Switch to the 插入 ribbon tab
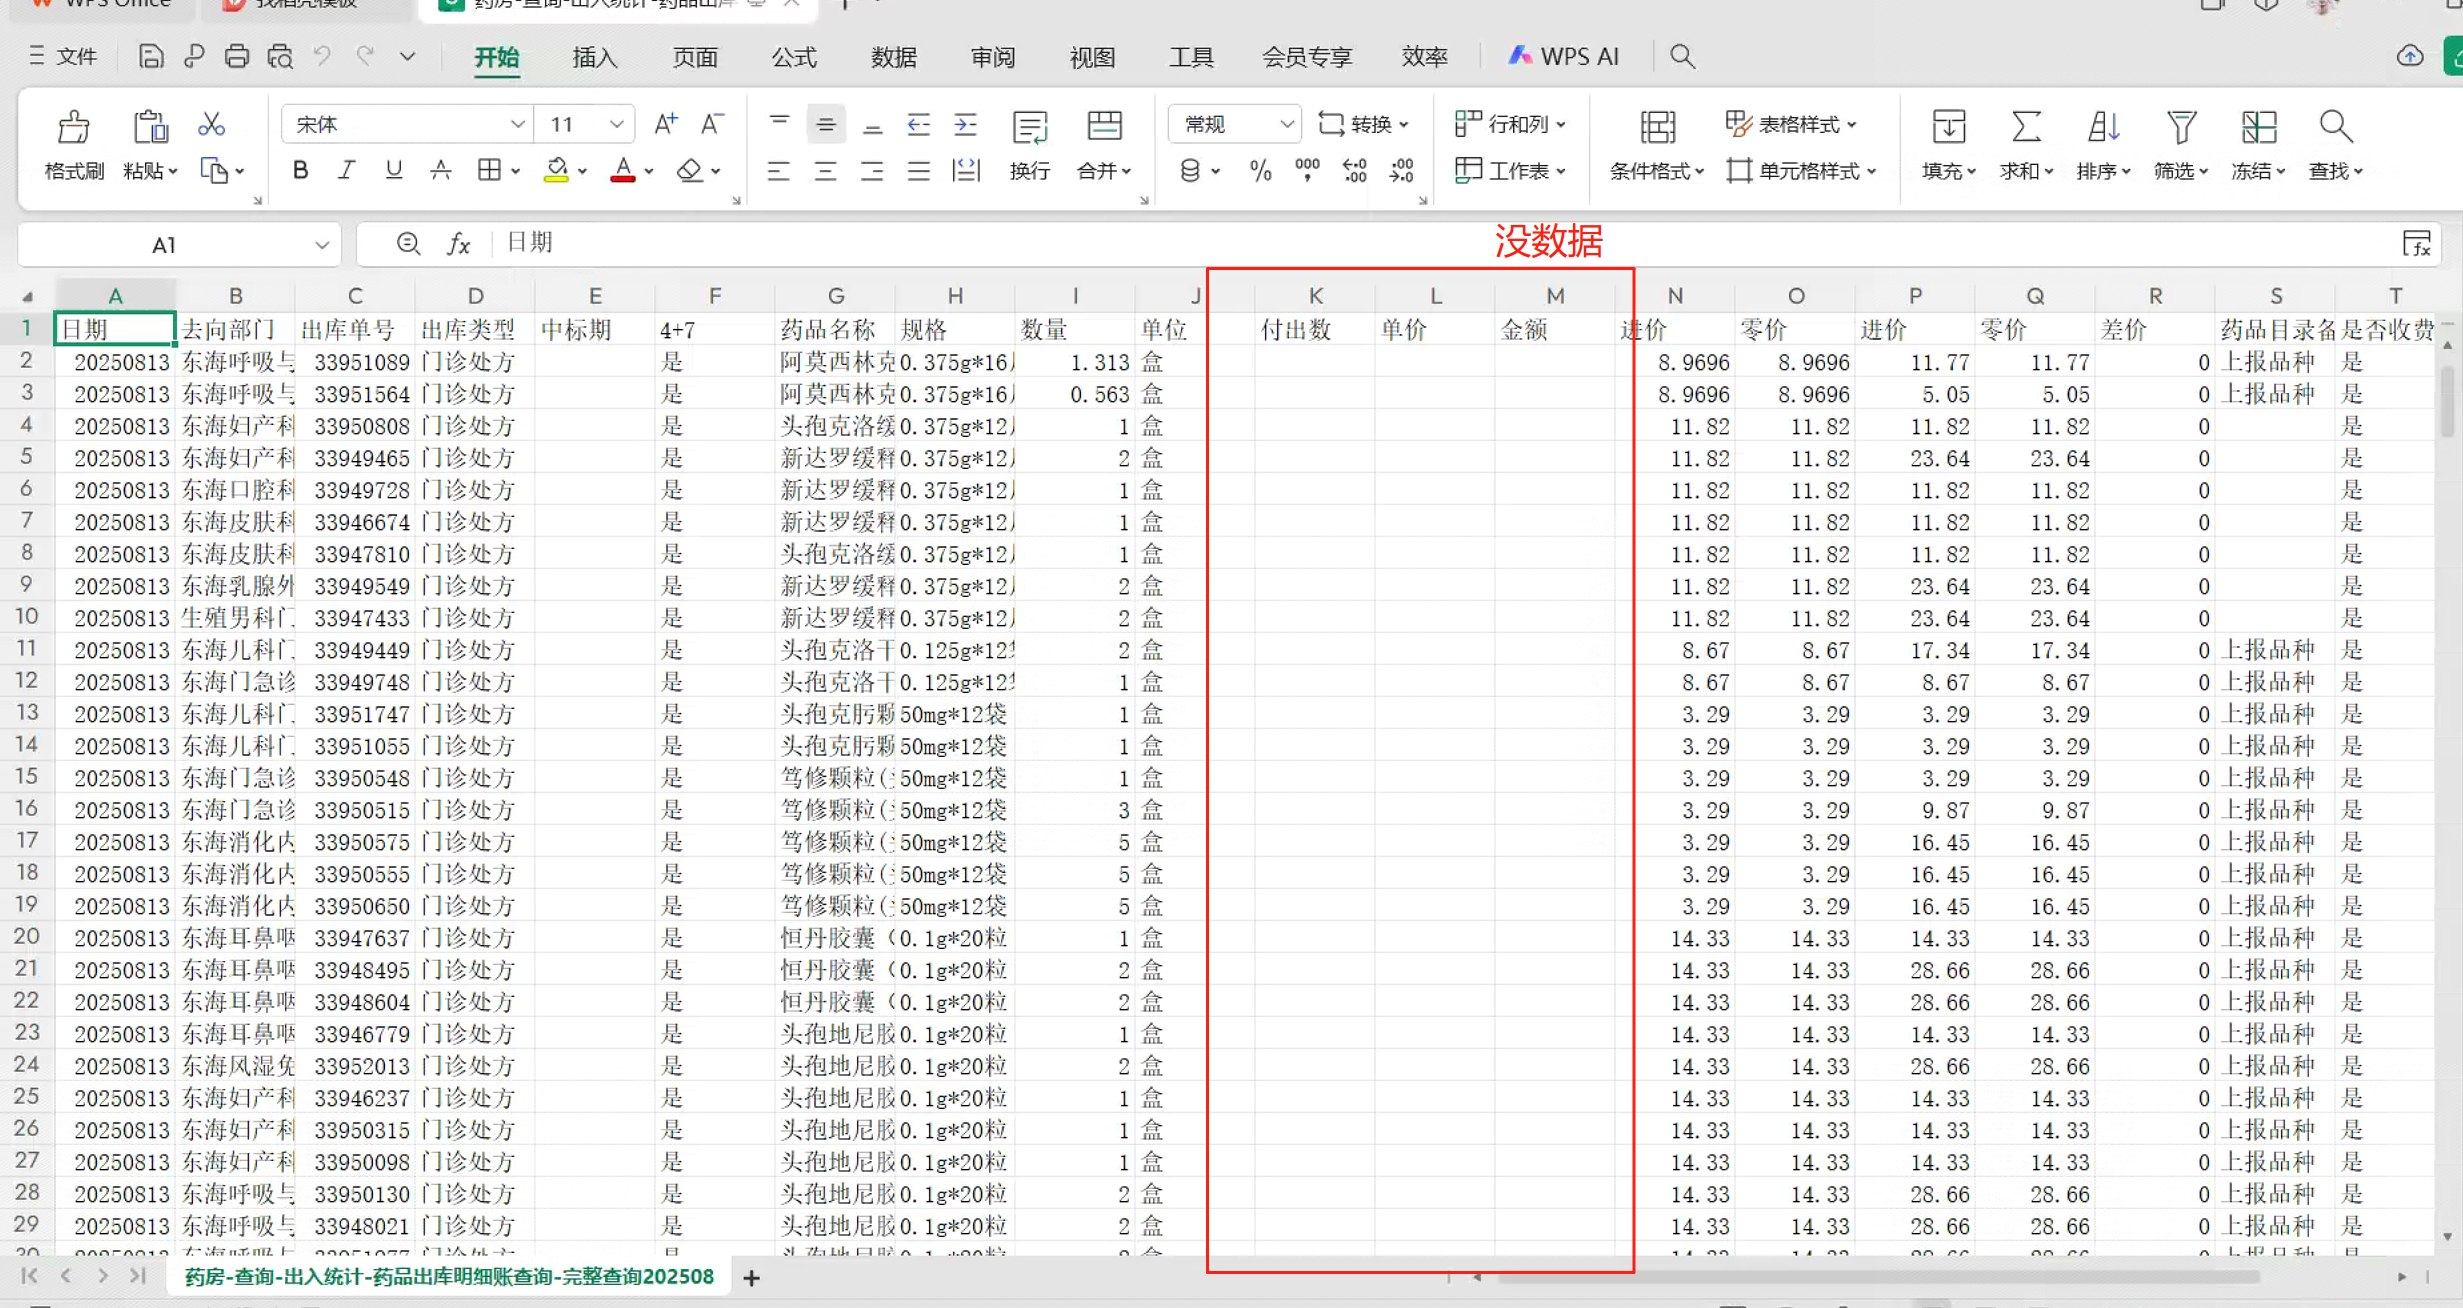2463x1308 pixels. (594, 57)
